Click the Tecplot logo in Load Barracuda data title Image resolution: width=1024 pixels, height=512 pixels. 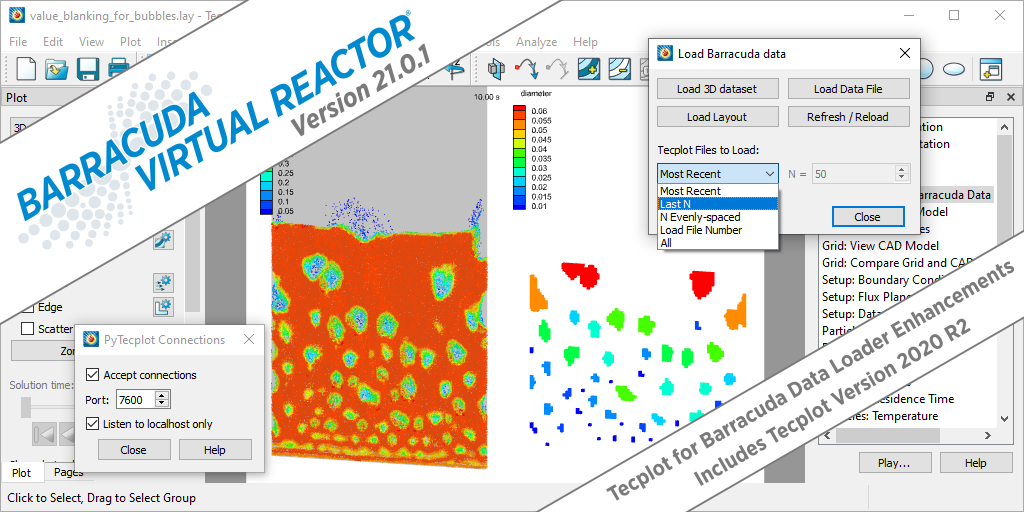(x=665, y=54)
